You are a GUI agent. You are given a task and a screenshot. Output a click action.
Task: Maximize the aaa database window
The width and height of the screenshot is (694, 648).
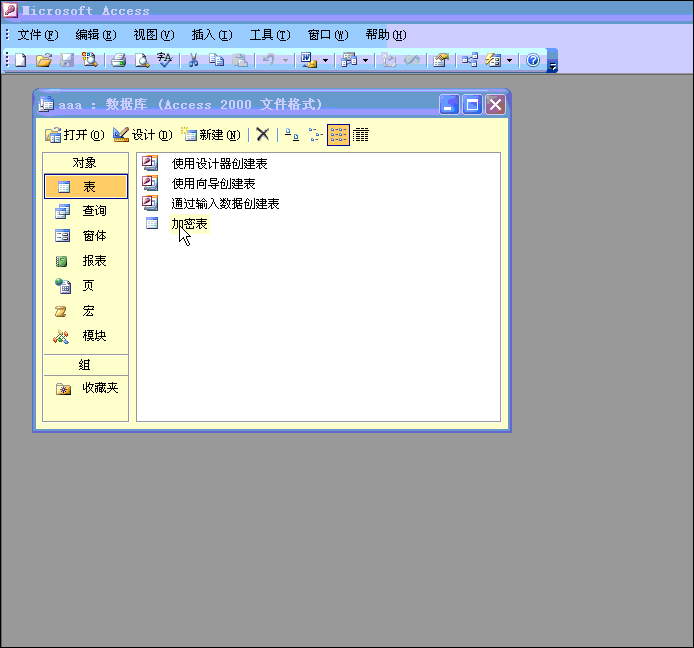click(x=472, y=104)
